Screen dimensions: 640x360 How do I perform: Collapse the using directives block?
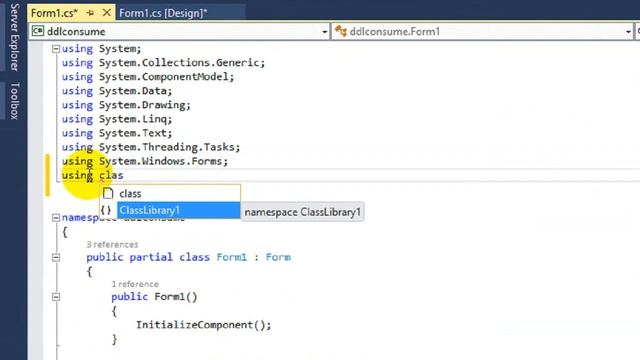tap(56, 49)
